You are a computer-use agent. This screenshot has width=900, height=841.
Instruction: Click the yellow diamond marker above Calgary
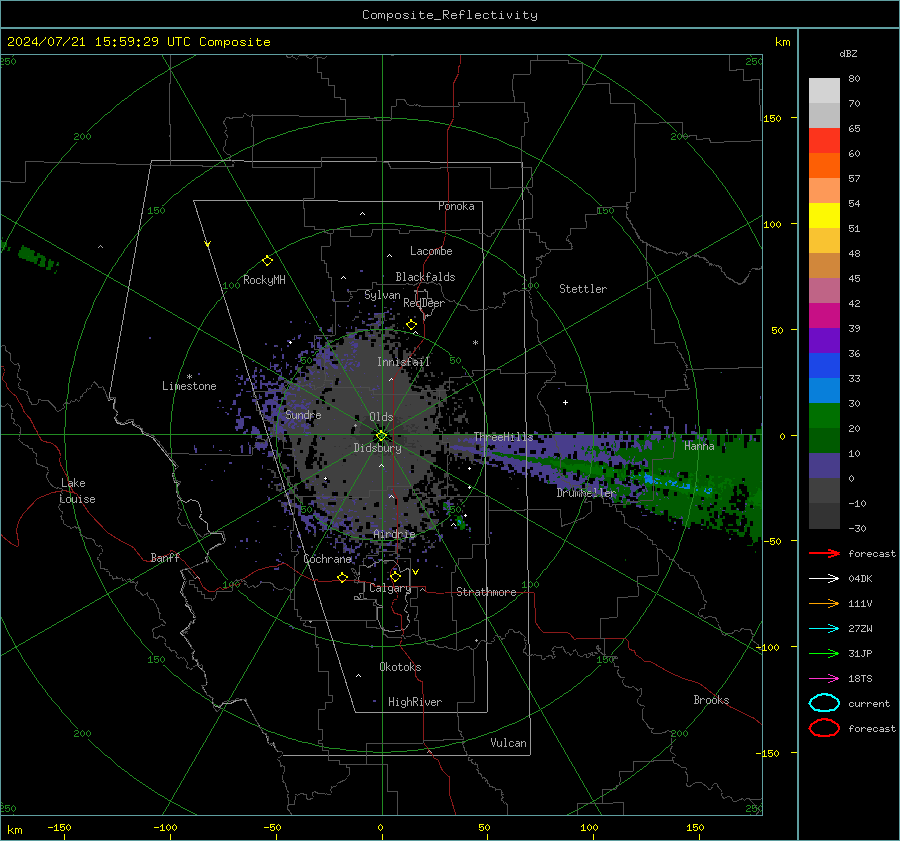point(395,576)
